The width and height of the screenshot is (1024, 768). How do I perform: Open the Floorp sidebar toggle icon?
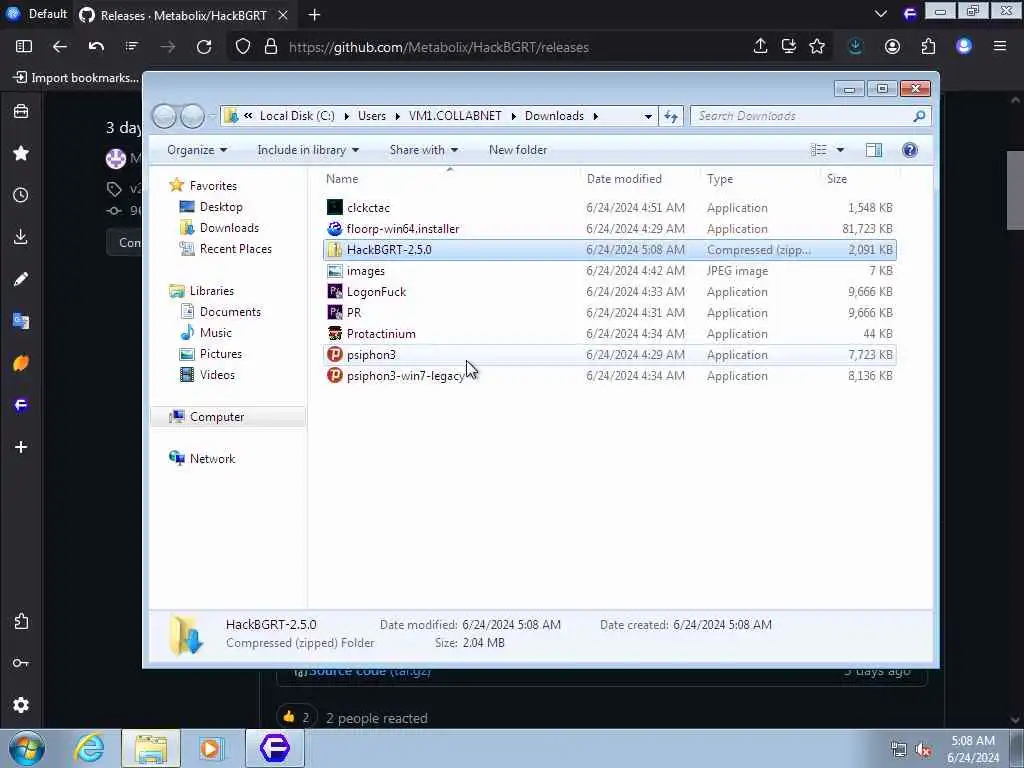24,46
